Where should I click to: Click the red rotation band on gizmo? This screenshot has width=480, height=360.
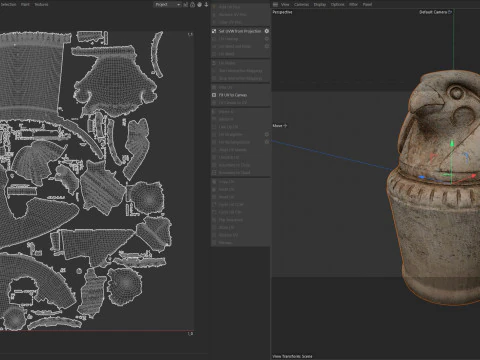tap(433, 156)
